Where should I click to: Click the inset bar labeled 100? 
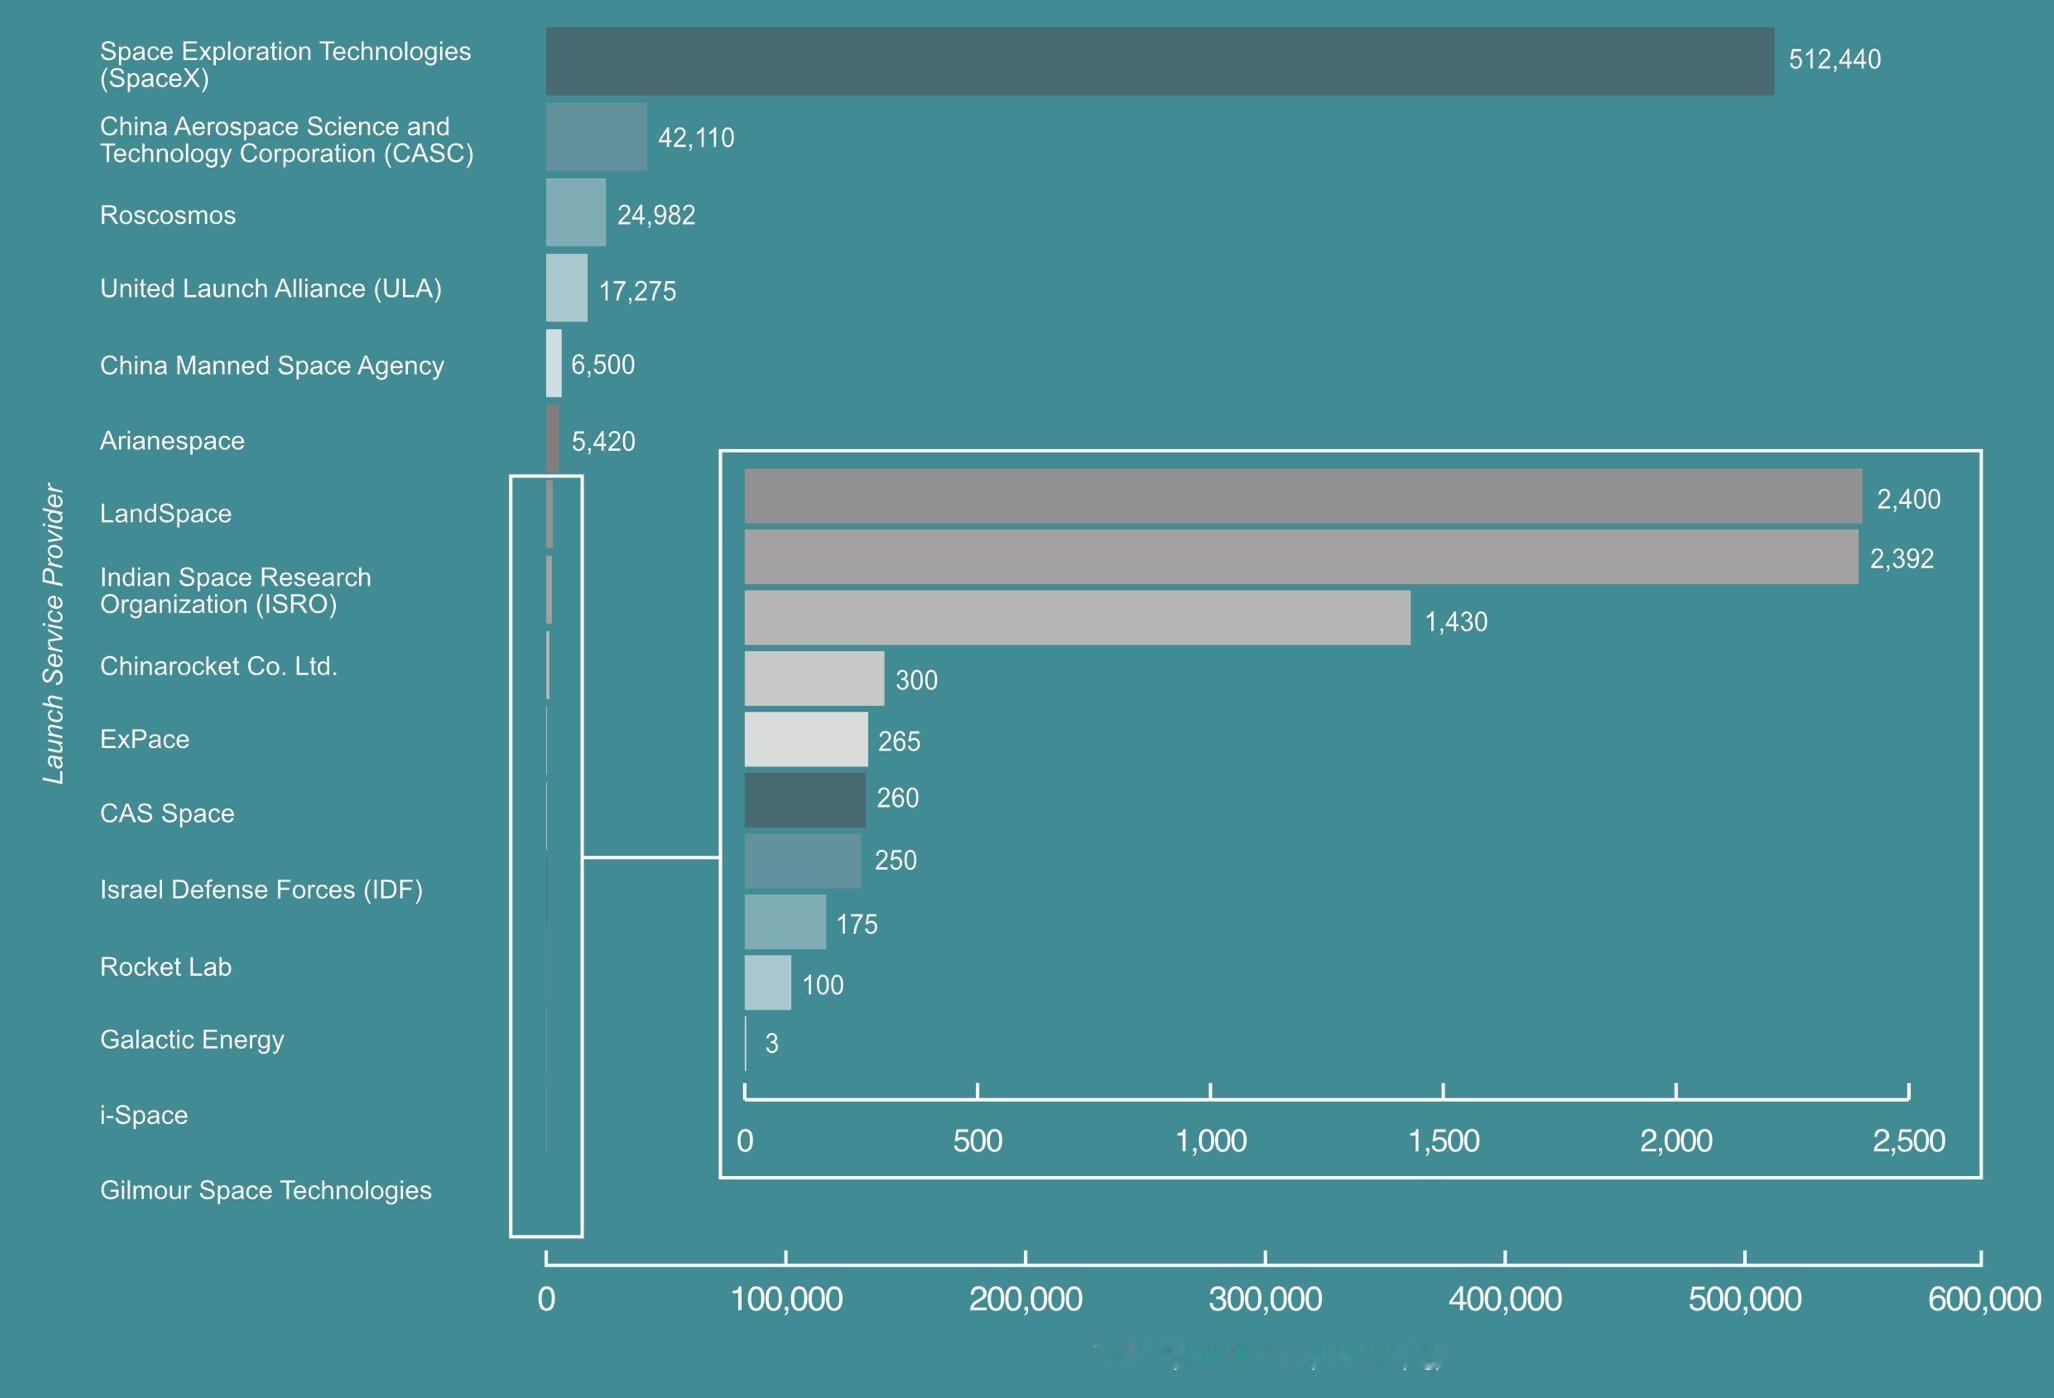[x=767, y=983]
